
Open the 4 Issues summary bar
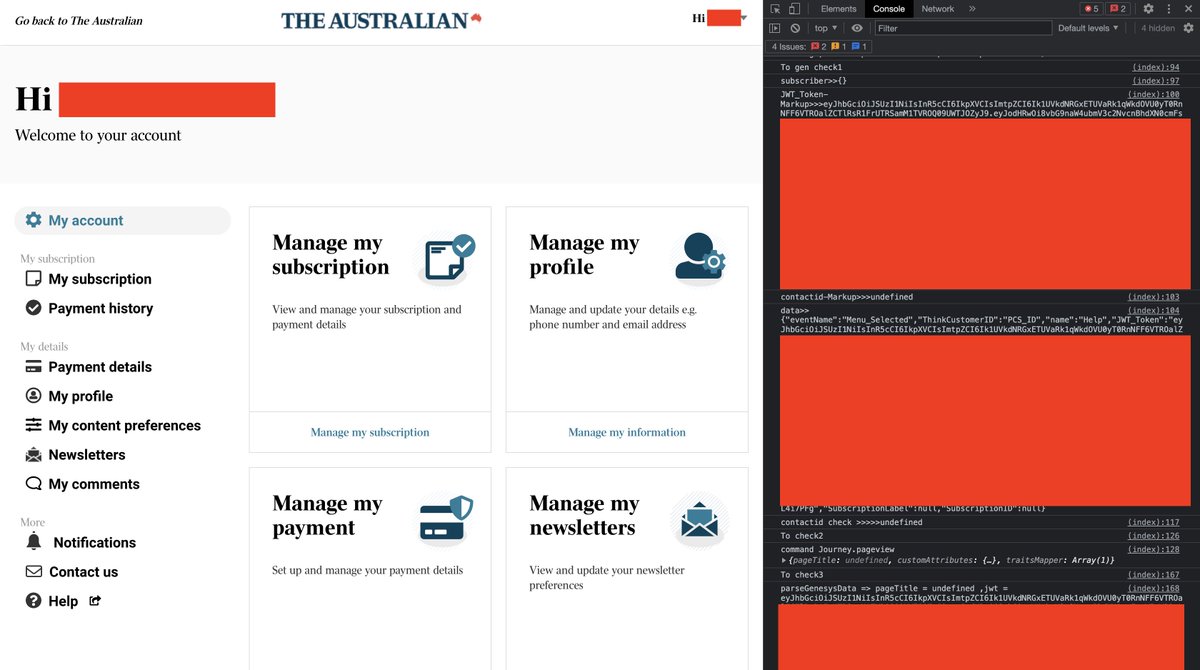click(820, 46)
